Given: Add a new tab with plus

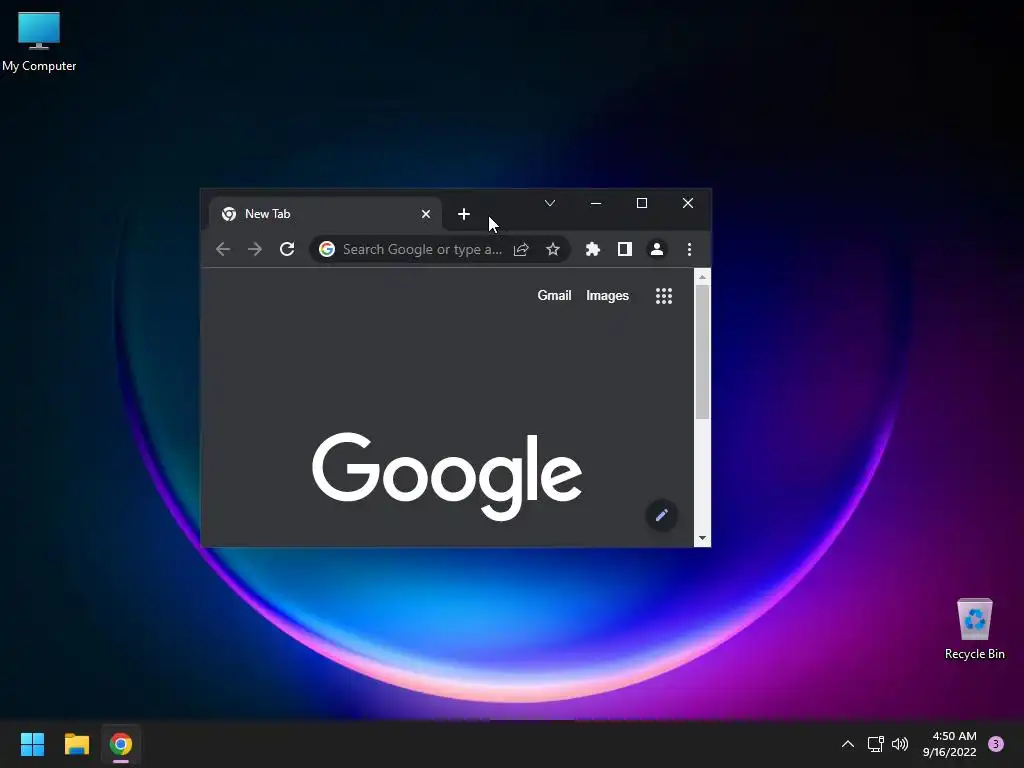Looking at the screenshot, I should coord(464,214).
